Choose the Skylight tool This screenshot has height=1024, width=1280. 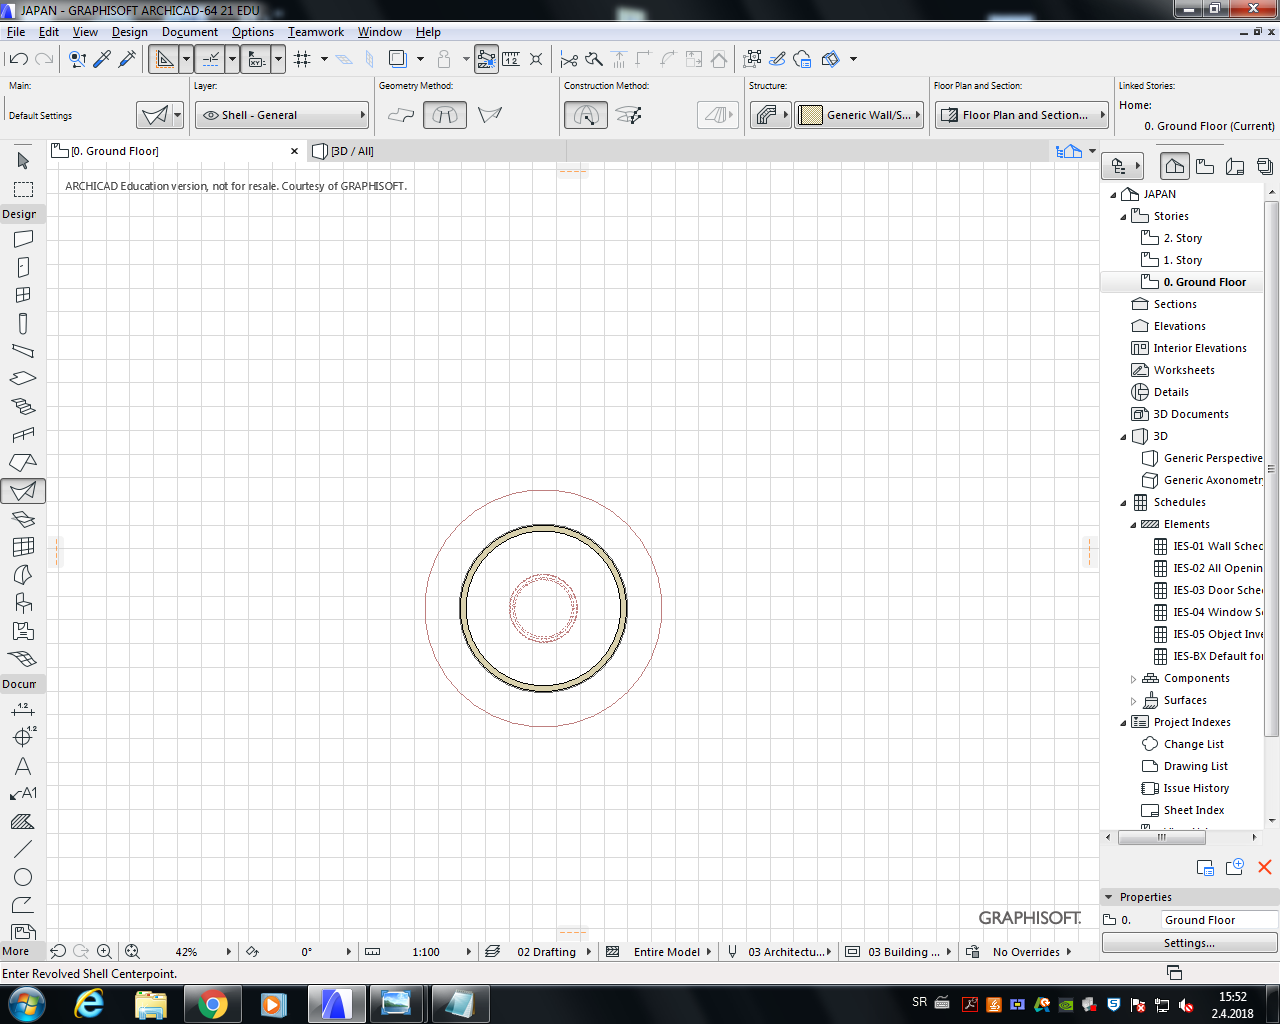23,519
